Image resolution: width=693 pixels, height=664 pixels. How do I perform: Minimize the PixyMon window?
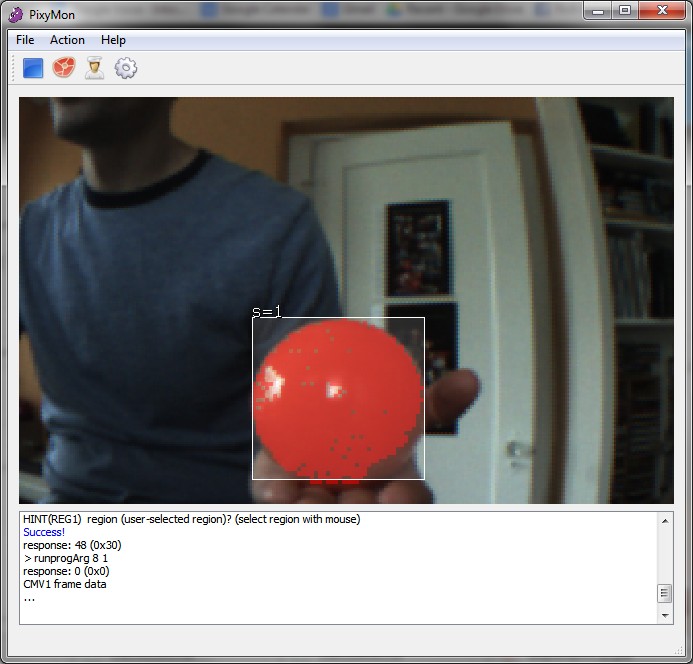[x=599, y=11]
